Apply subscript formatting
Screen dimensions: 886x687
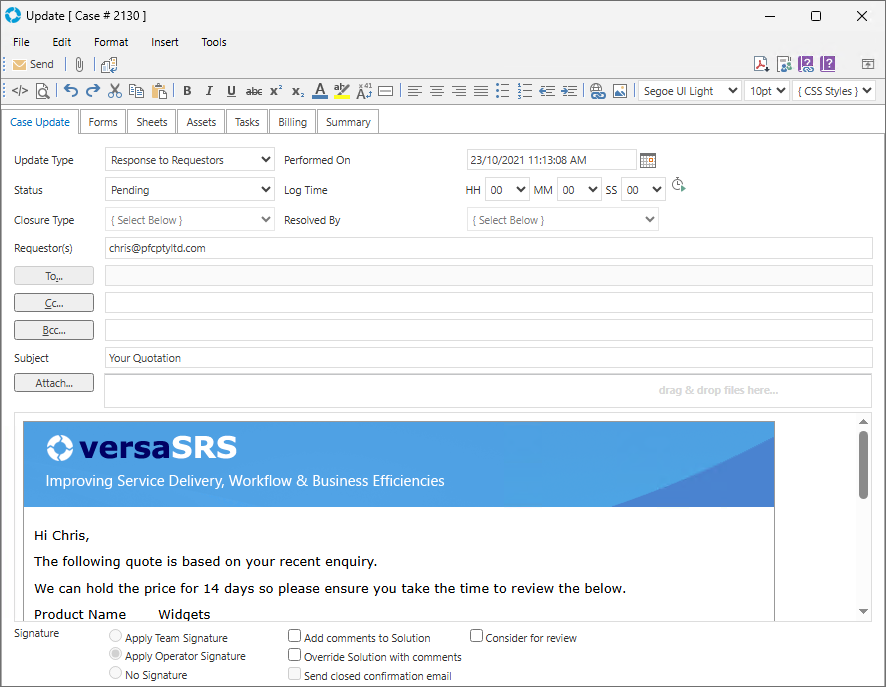(298, 91)
